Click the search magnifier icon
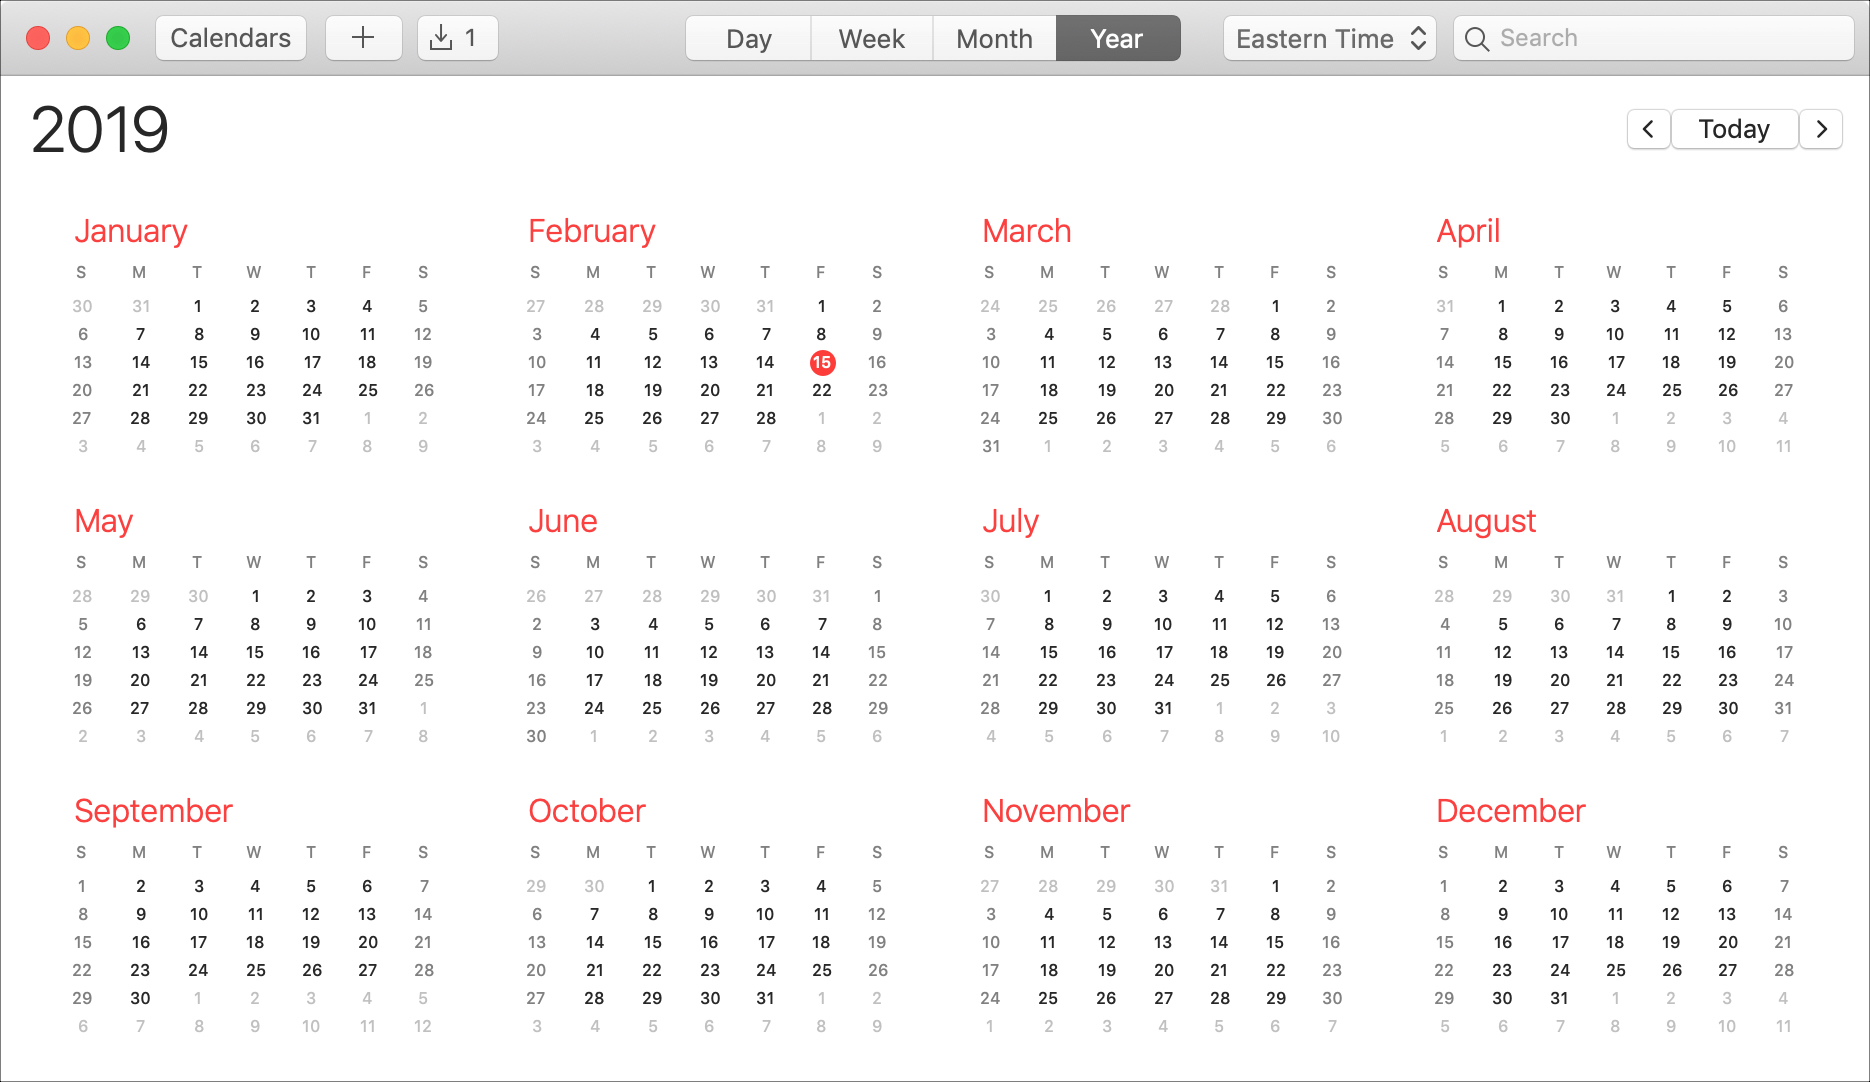The width and height of the screenshot is (1870, 1082). tap(1476, 38)
